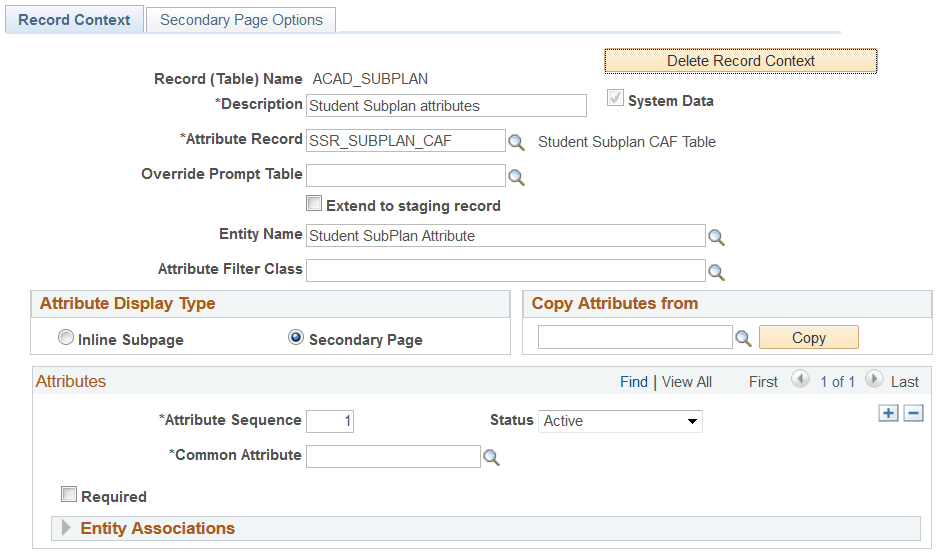Open the Status dropdown
This screenshot has height=555, width=939.
coord(620,421)
